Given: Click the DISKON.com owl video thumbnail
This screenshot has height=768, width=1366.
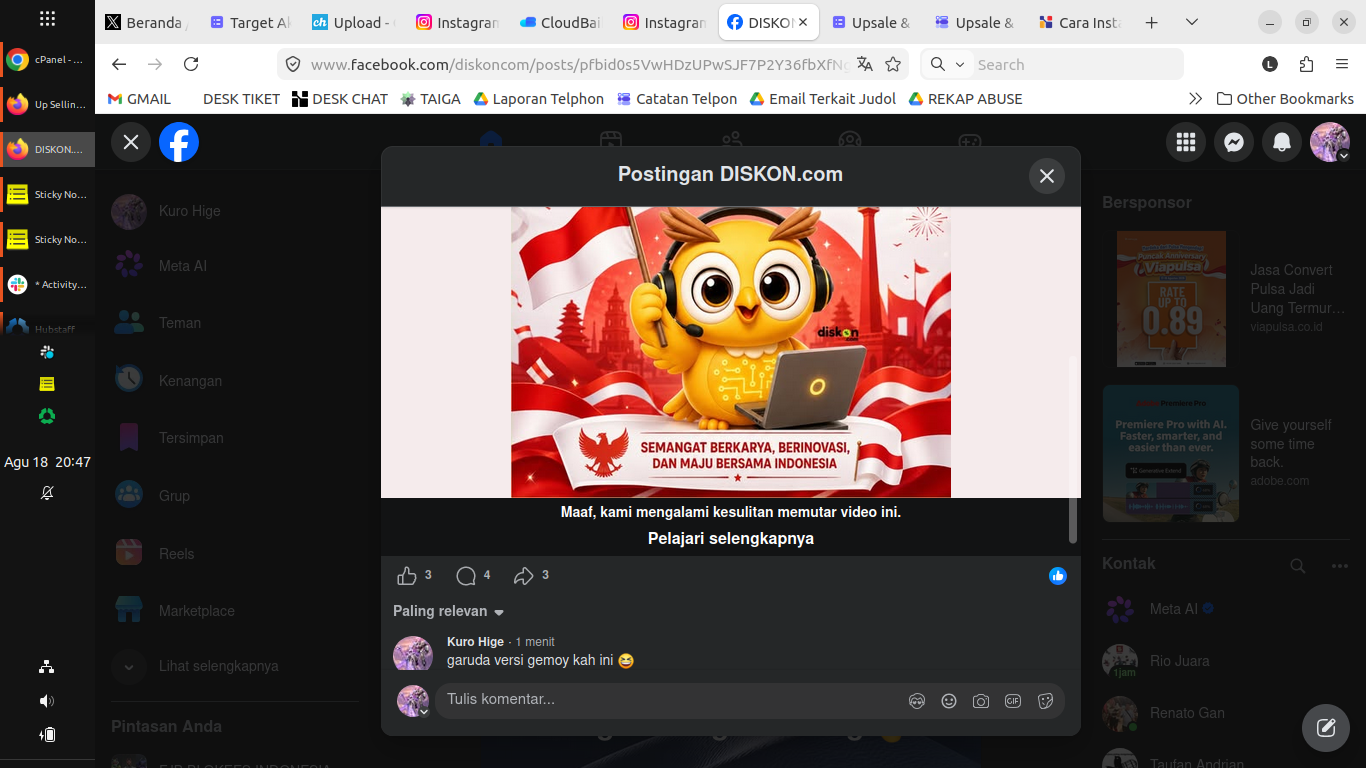Looking at the screenshot, I should (x=731, y=352).
